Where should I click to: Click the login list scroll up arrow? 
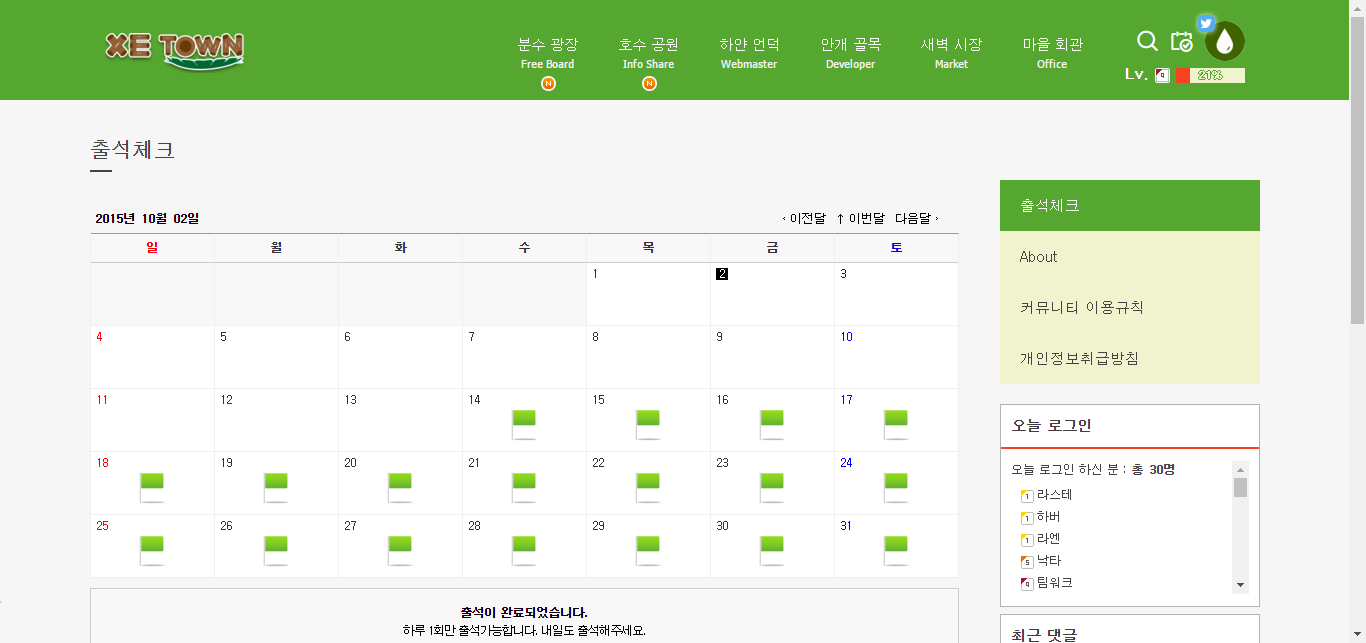point(1240,469)
